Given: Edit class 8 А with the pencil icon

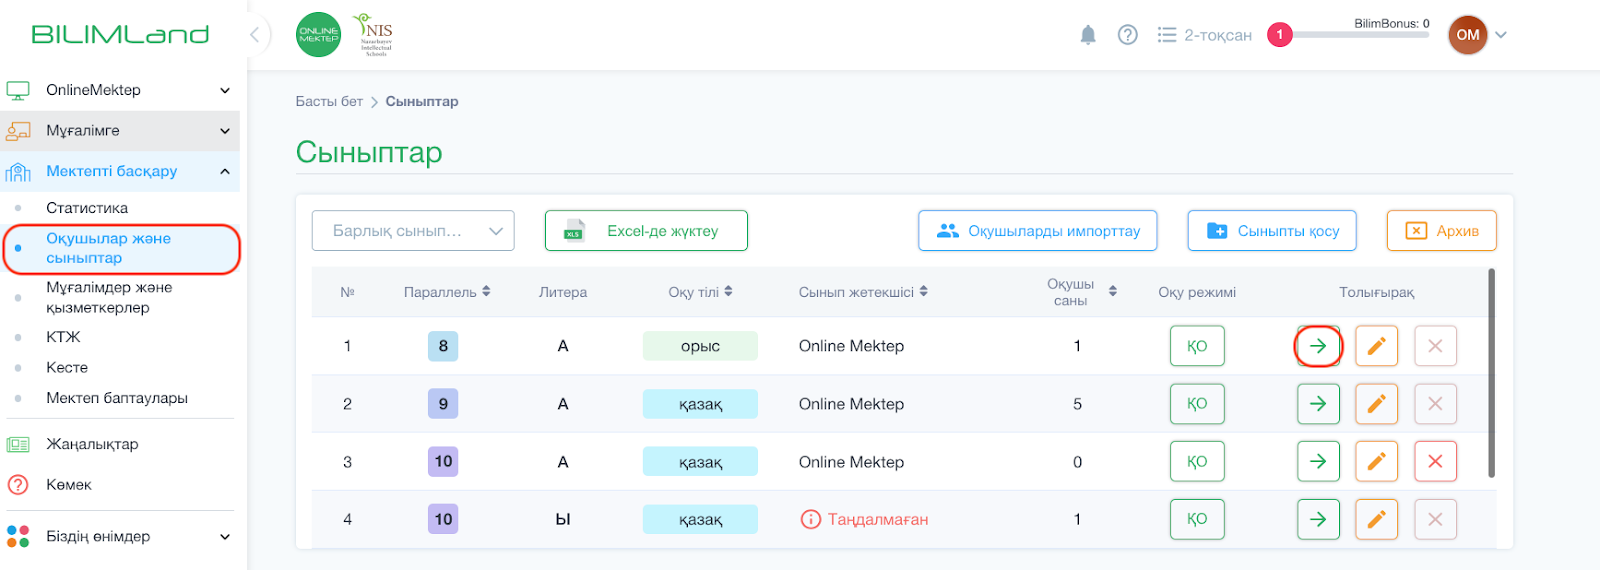Looking at the screenshot, I should click(x=1376, y=346).
